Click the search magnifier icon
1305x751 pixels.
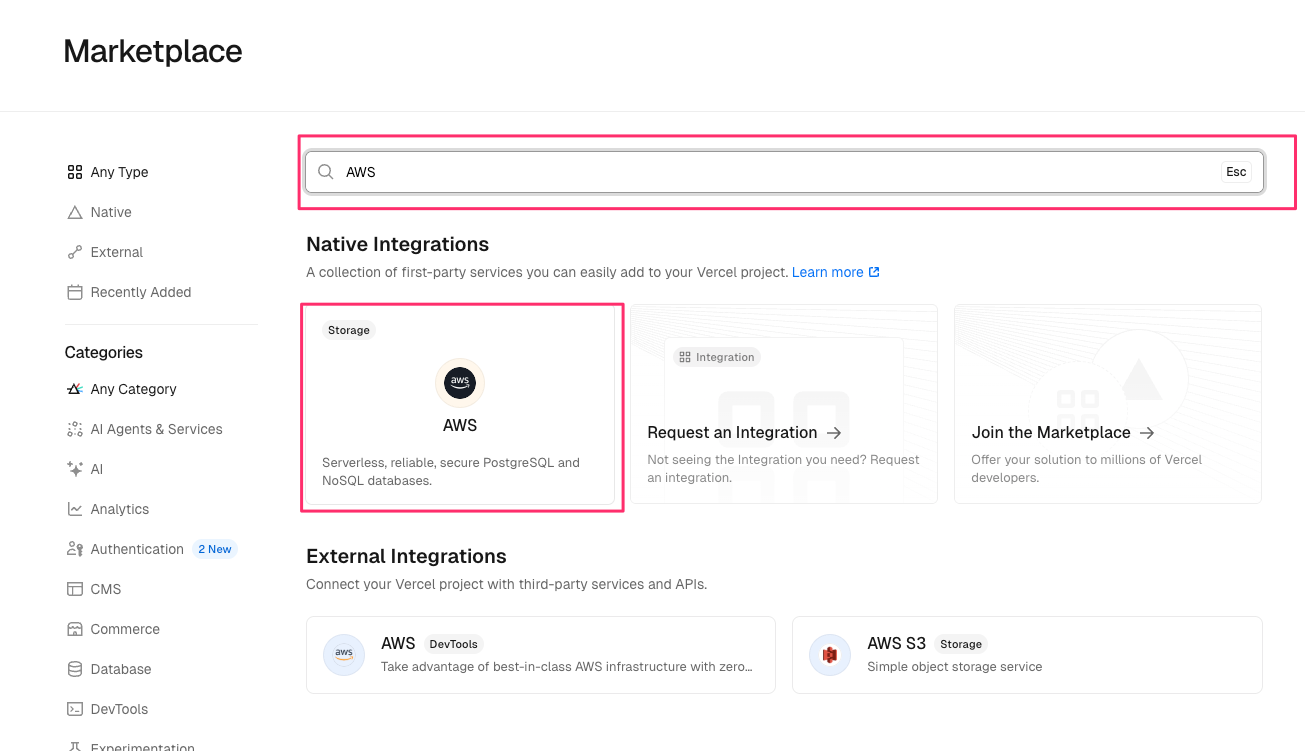325,172
